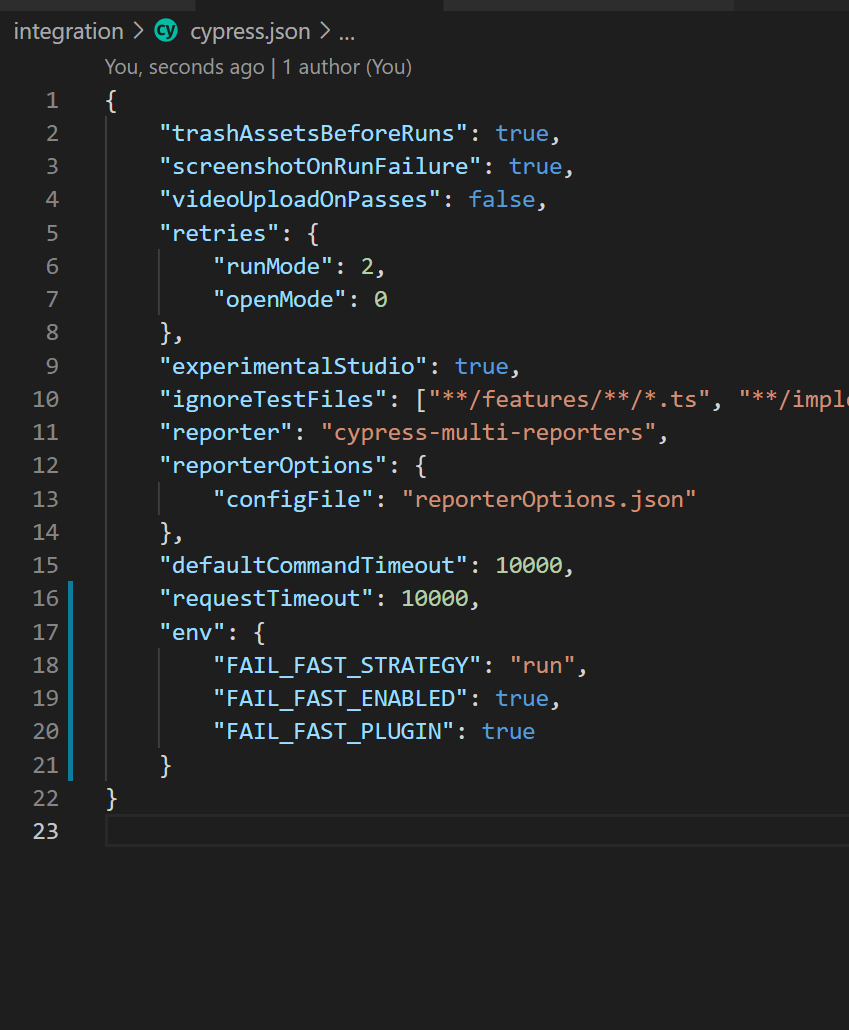Click the "reporterOptions.json" value
Screen dimensions: 849x1030
point(549,499)
